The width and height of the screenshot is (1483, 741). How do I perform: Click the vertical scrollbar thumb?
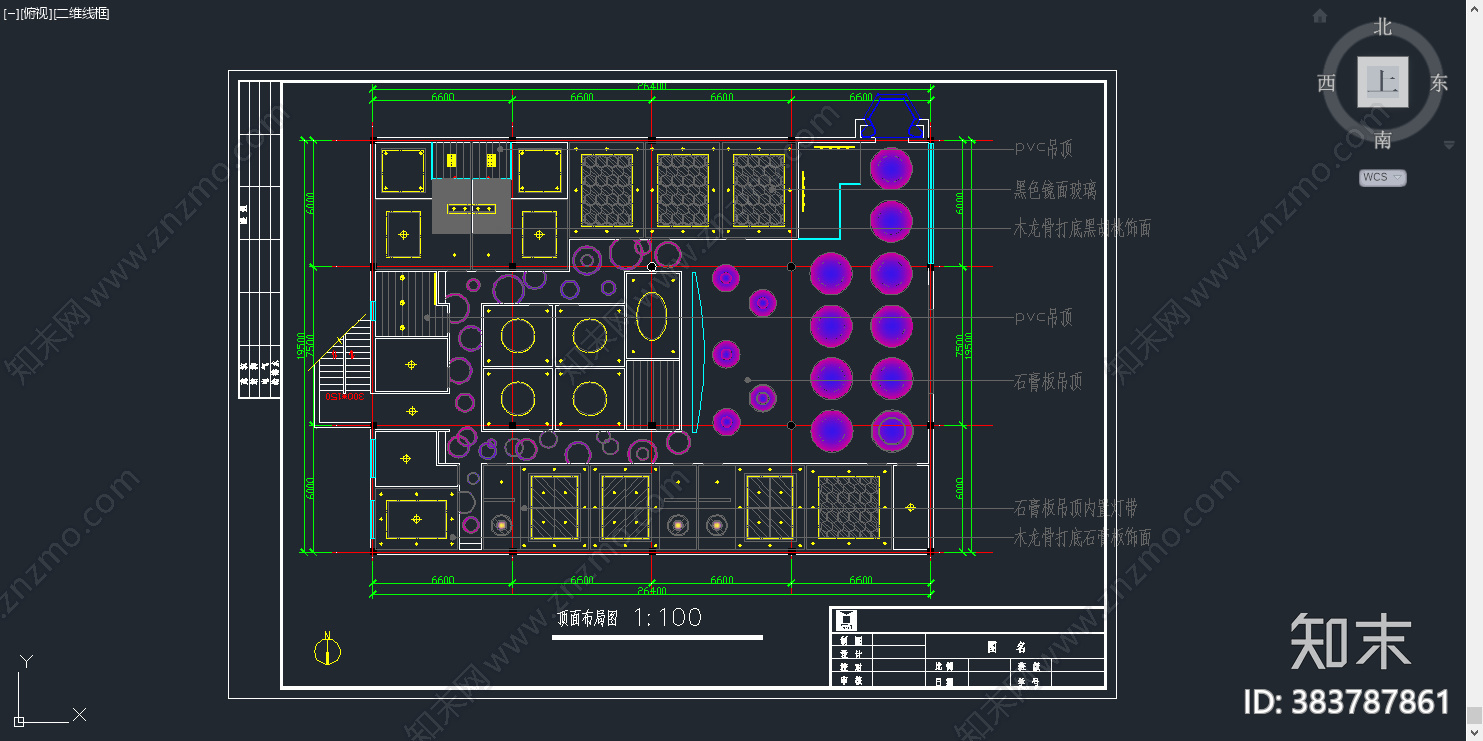coord(1475,716)
